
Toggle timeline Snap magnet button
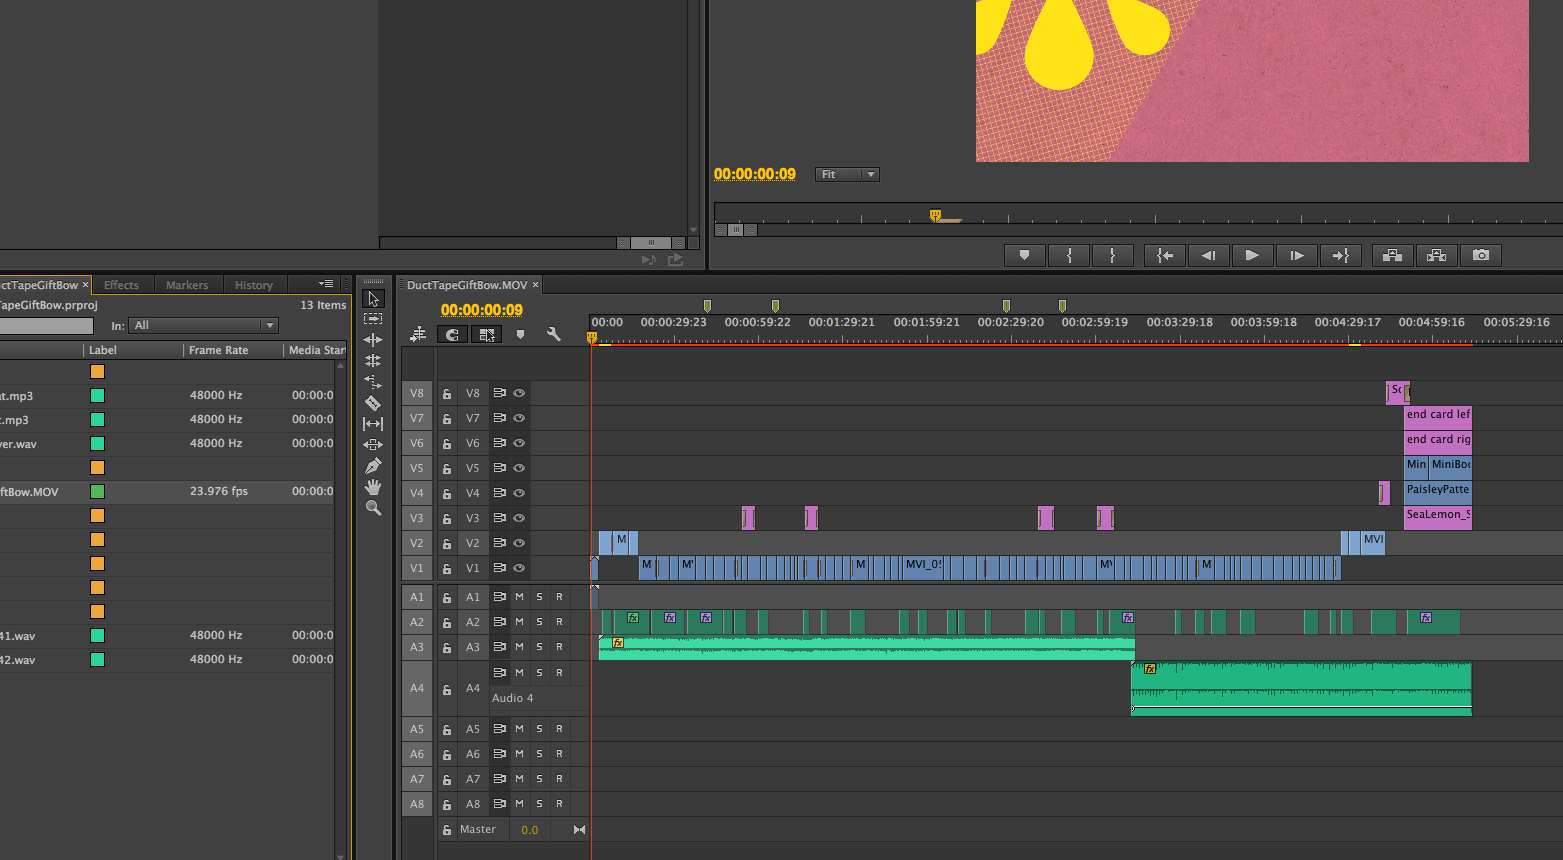[452, 335]
